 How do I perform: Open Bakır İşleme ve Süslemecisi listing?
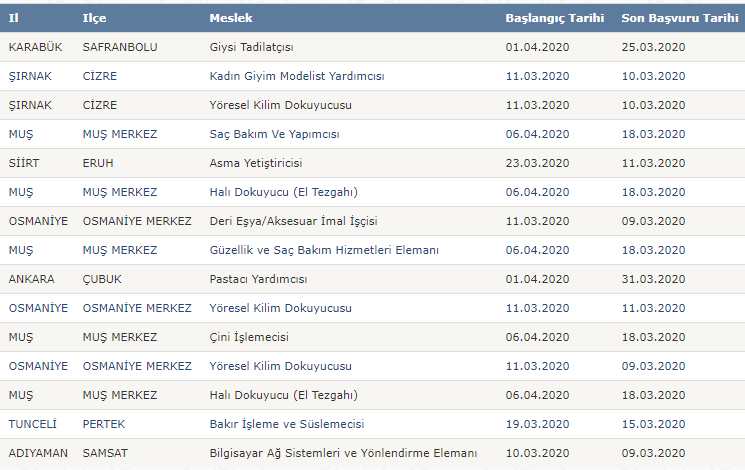[x=287, y=424]
